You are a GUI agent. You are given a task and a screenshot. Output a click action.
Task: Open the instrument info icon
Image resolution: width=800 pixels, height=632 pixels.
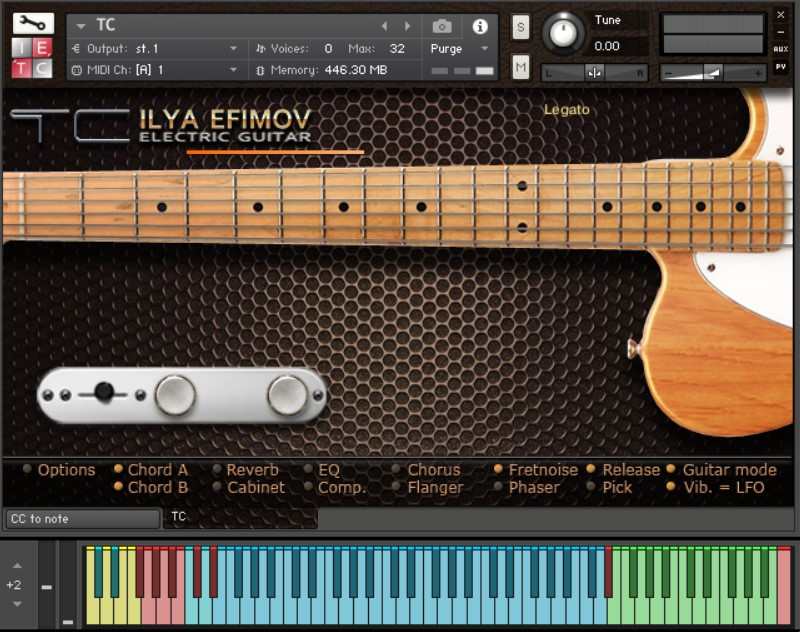tap(480, 27)
